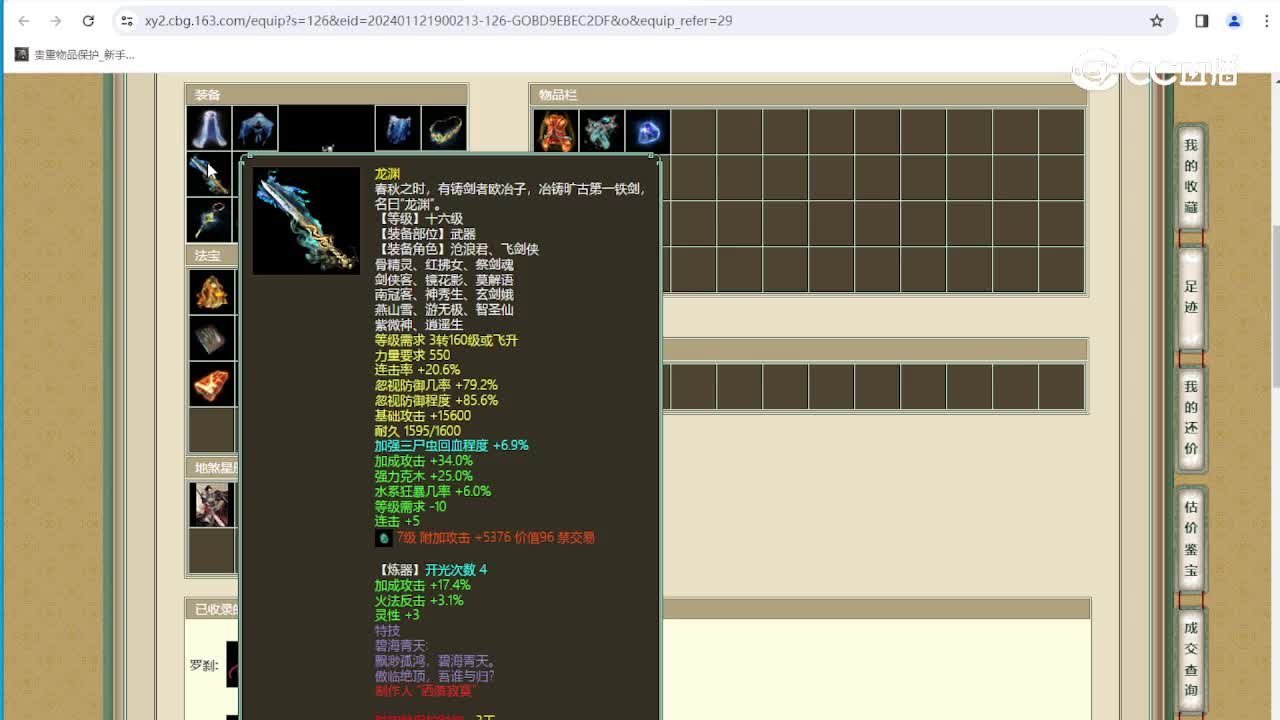View site information icon in address bar
This screenshot has height=720, width=1280.
point(126,20)
